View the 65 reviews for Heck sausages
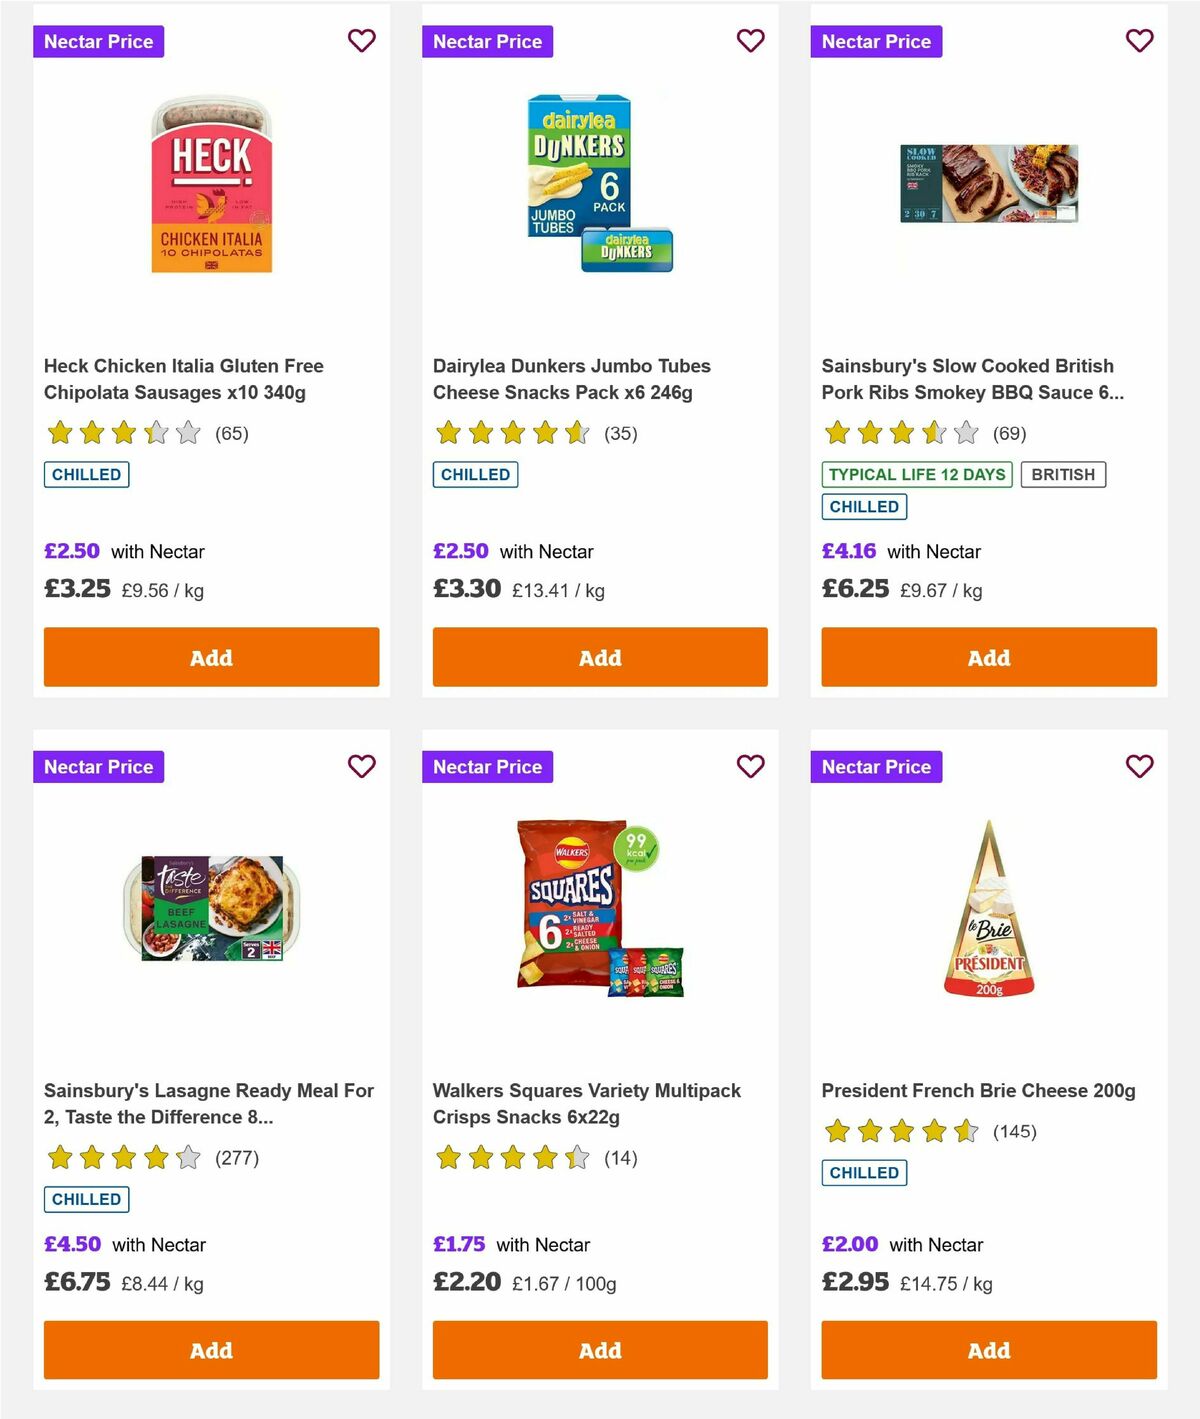1200x1419 pixels. tap(232, 433)
